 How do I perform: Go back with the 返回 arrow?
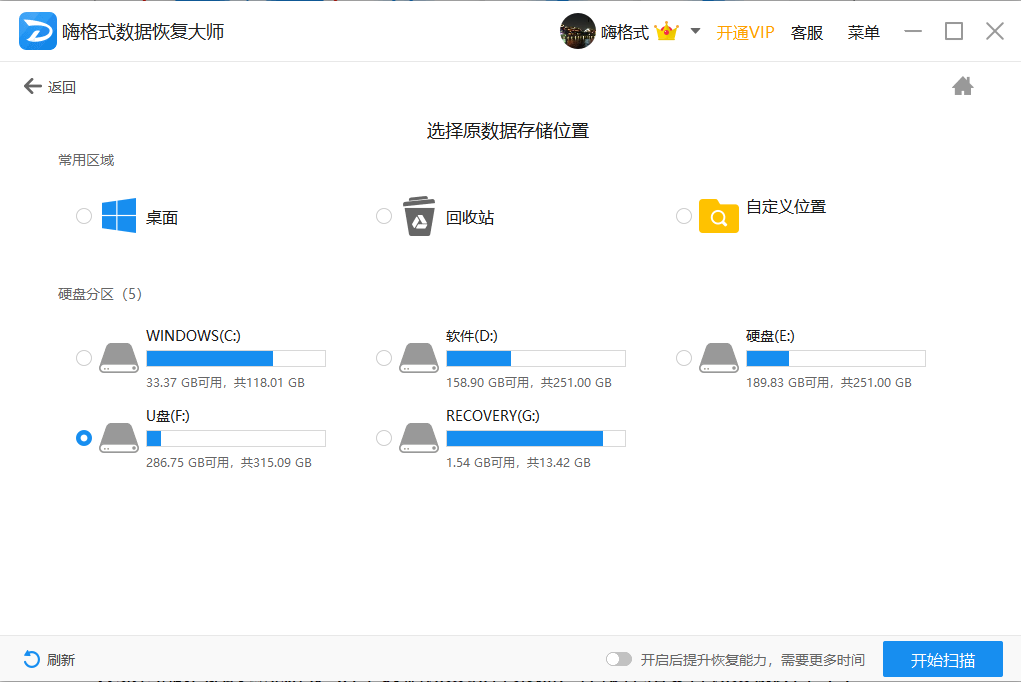click(49, 87)
